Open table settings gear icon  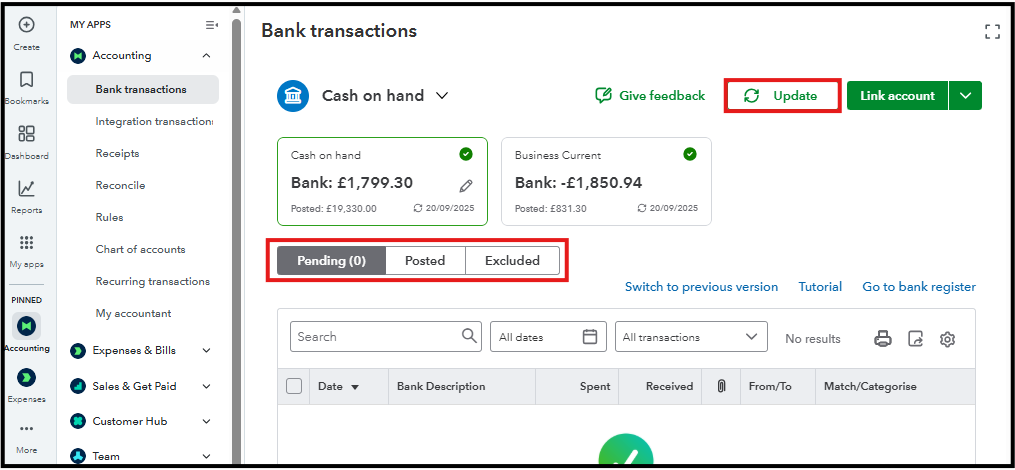click(x=947, y=338)
